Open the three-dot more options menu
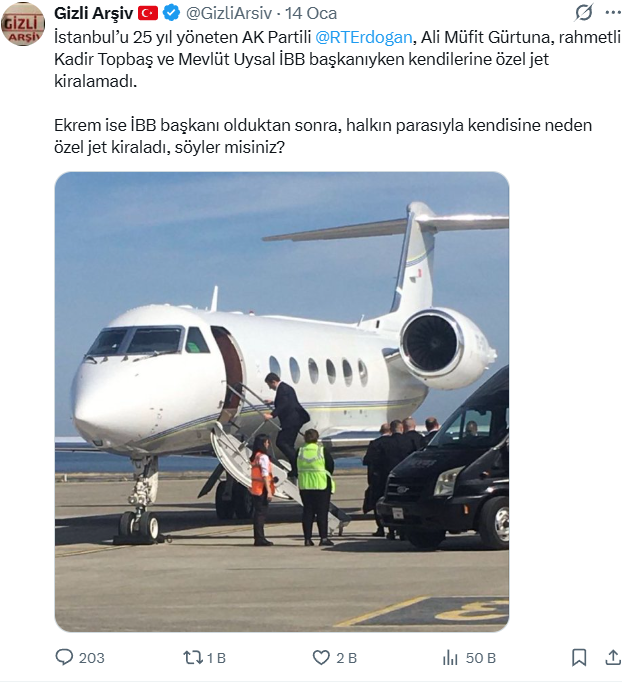Viewport: 622px width, 683px height. [613, 13]
